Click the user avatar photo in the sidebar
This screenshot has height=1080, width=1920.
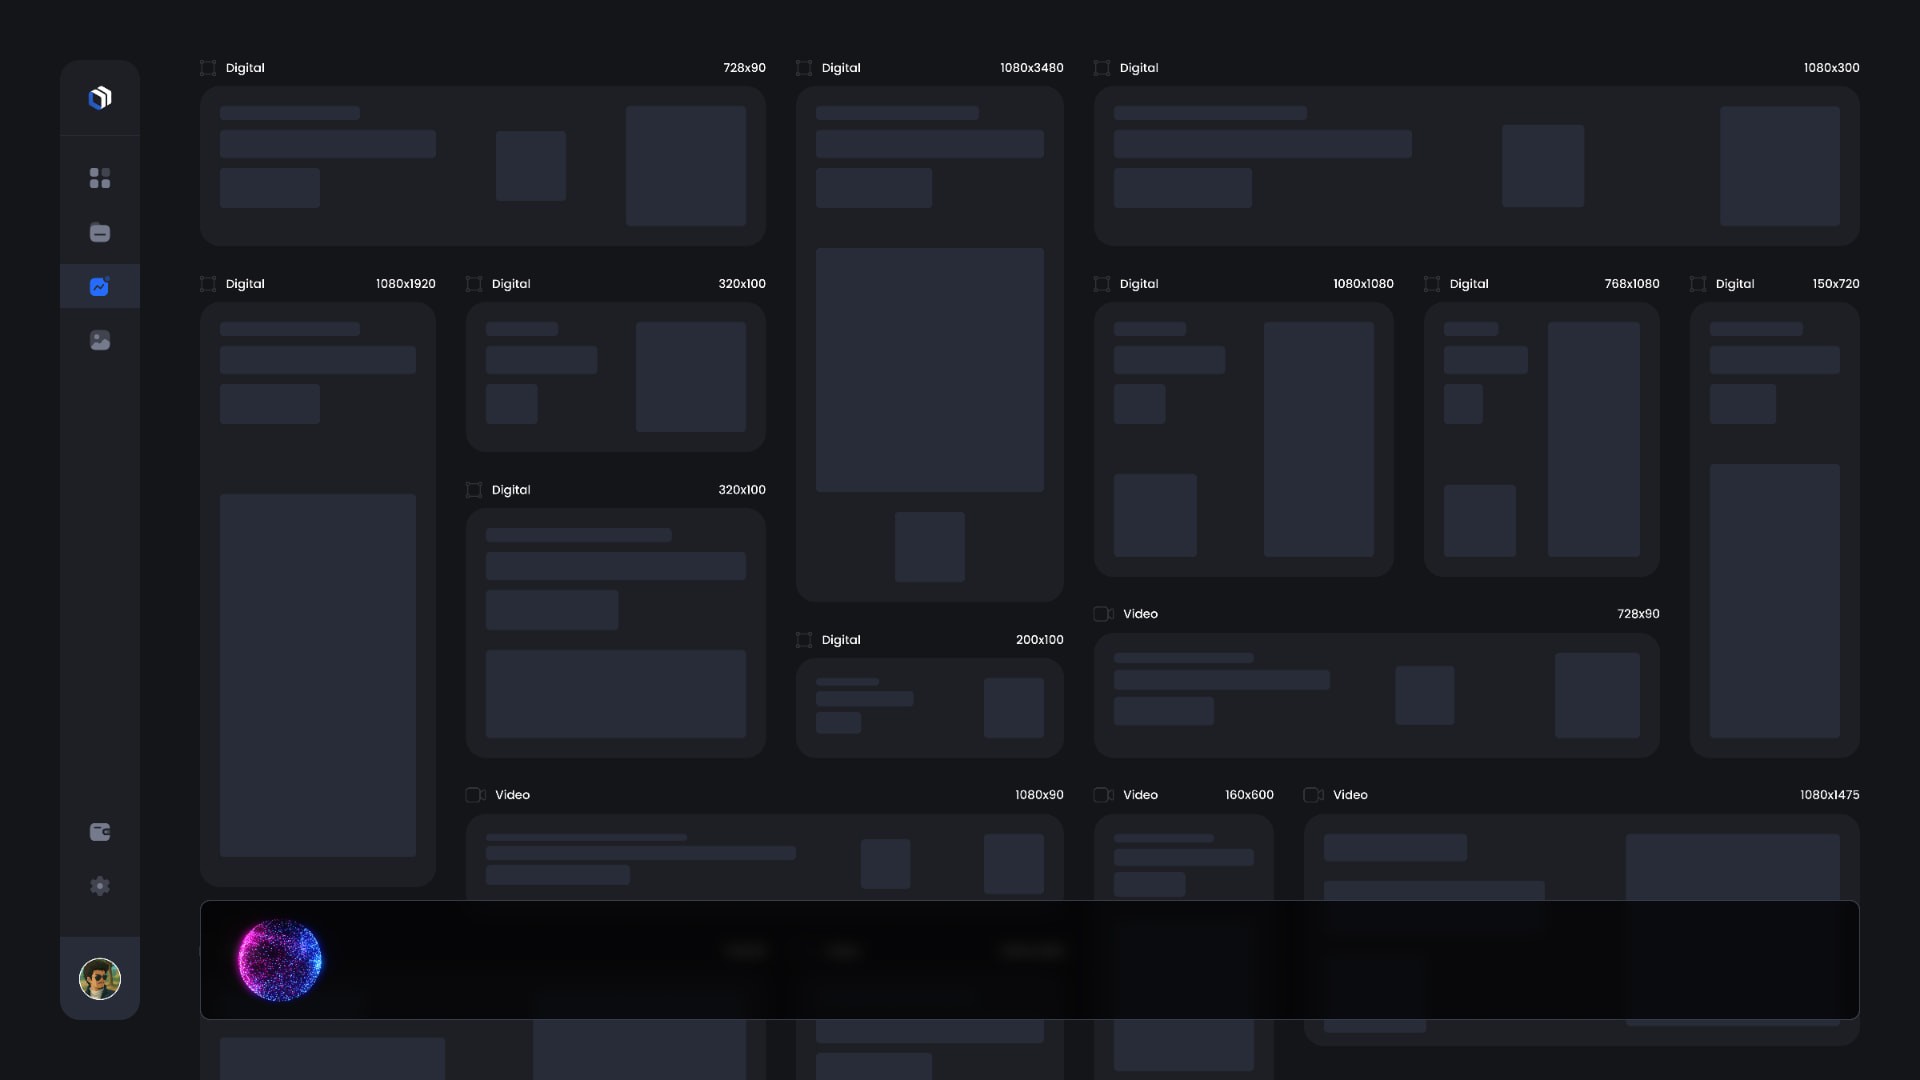click(x=100, y=979)
